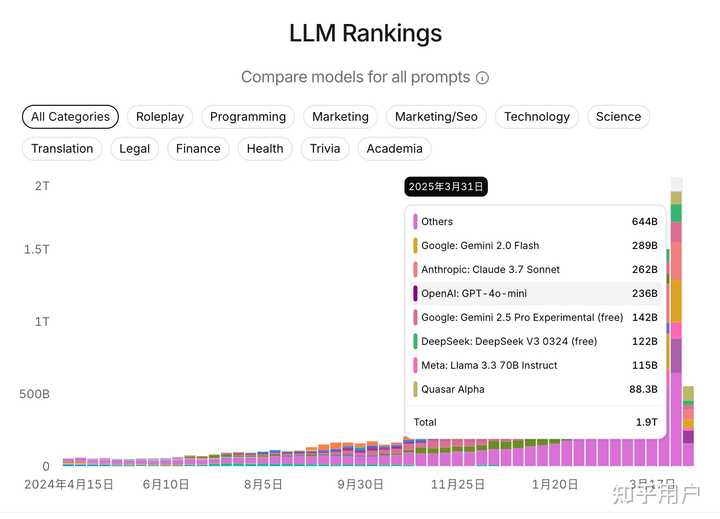Select the All Categories filter

tap(70, 117)
